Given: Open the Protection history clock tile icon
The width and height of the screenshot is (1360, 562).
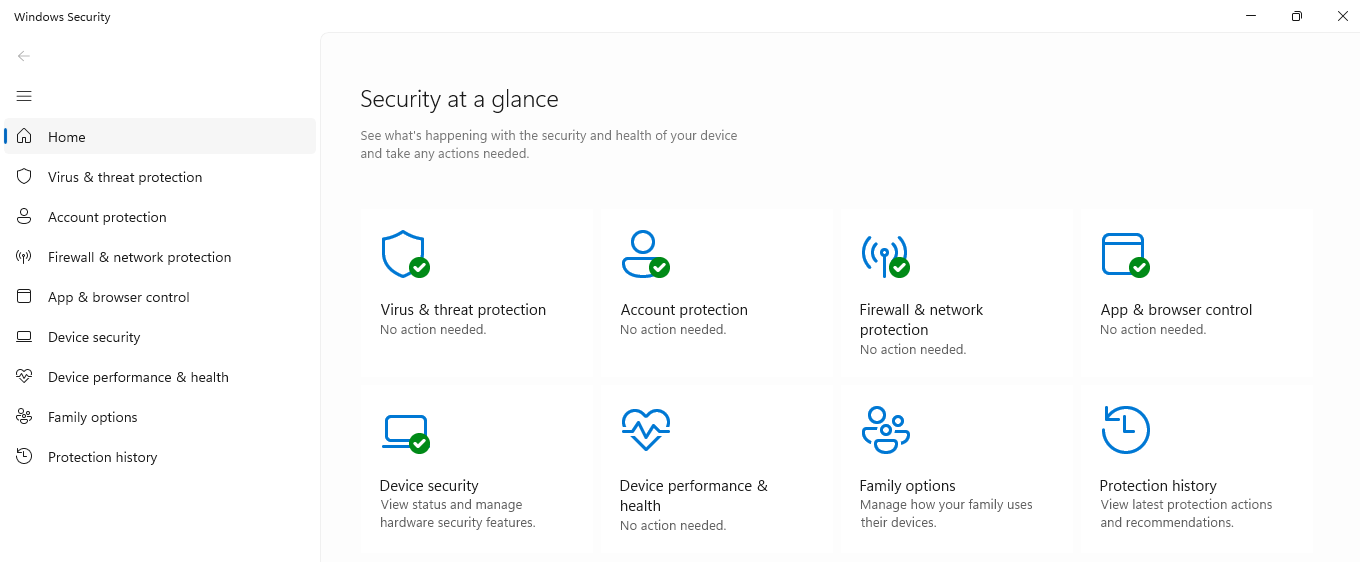Looking at the screenshot, I should [x=1125, y=430].
